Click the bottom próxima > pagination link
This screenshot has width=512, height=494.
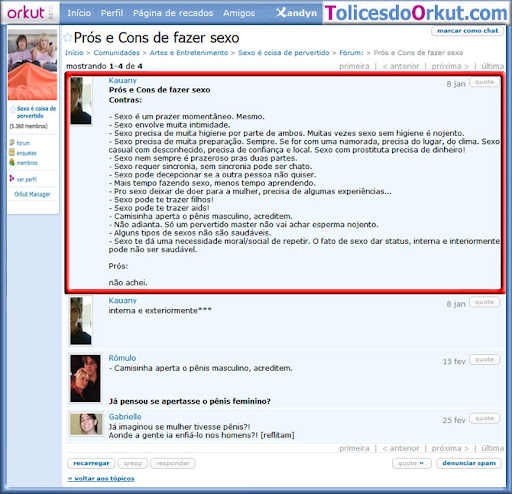tap(450, 448)
